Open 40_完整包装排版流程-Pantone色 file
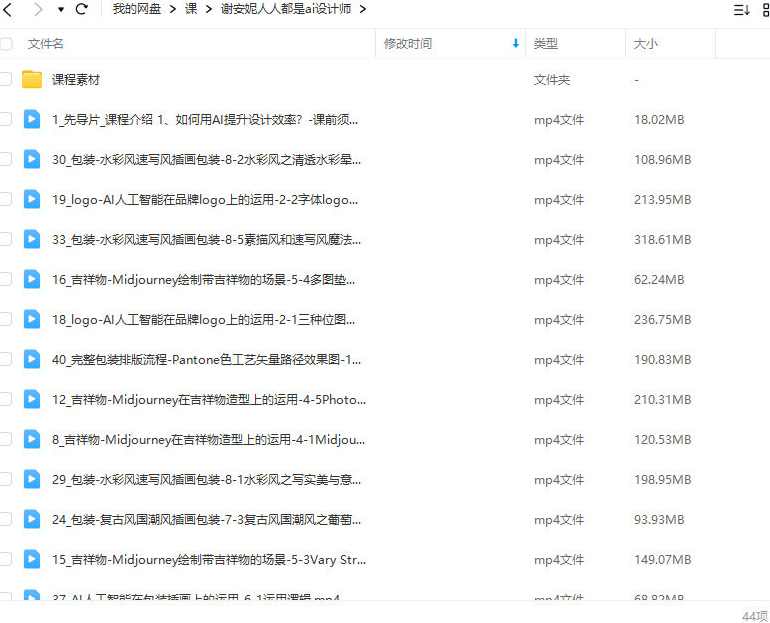770x623 pixels. tap(206, 360)
